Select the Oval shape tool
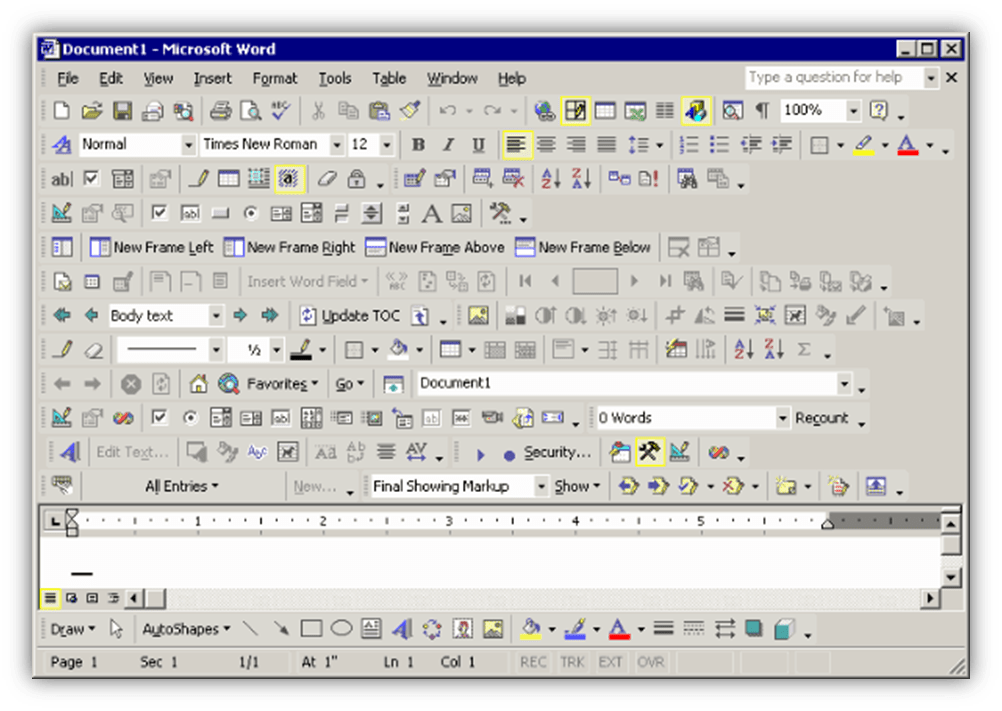Screen dimensions: 1002x711 click(341, 629)
